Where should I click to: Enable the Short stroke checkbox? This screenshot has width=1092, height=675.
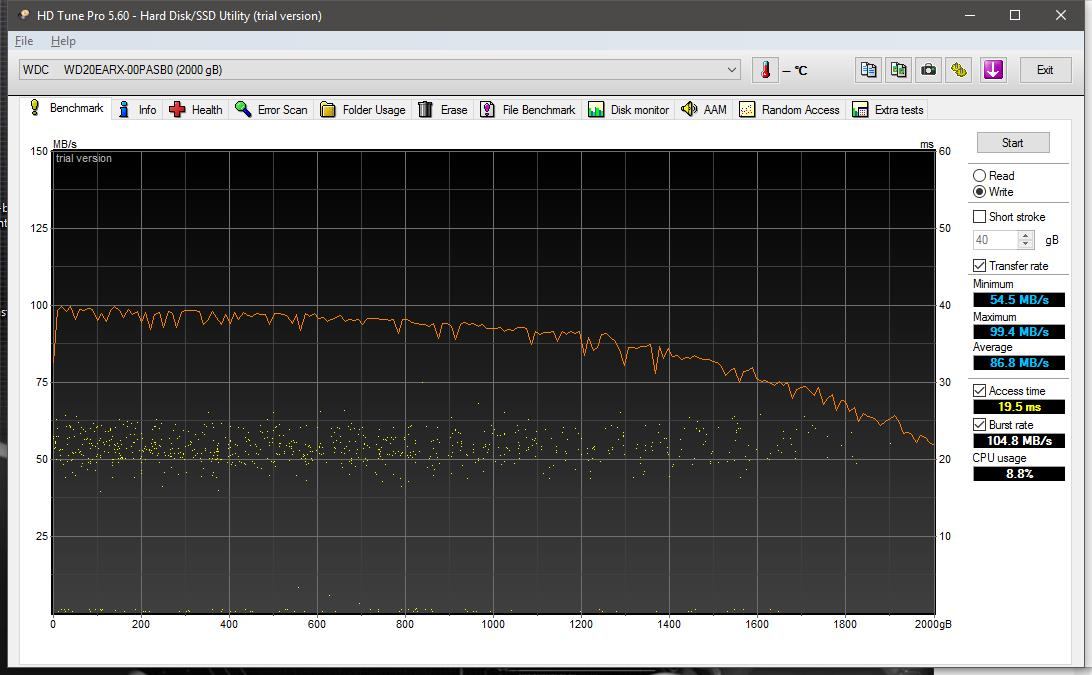[x=979, y=217]
